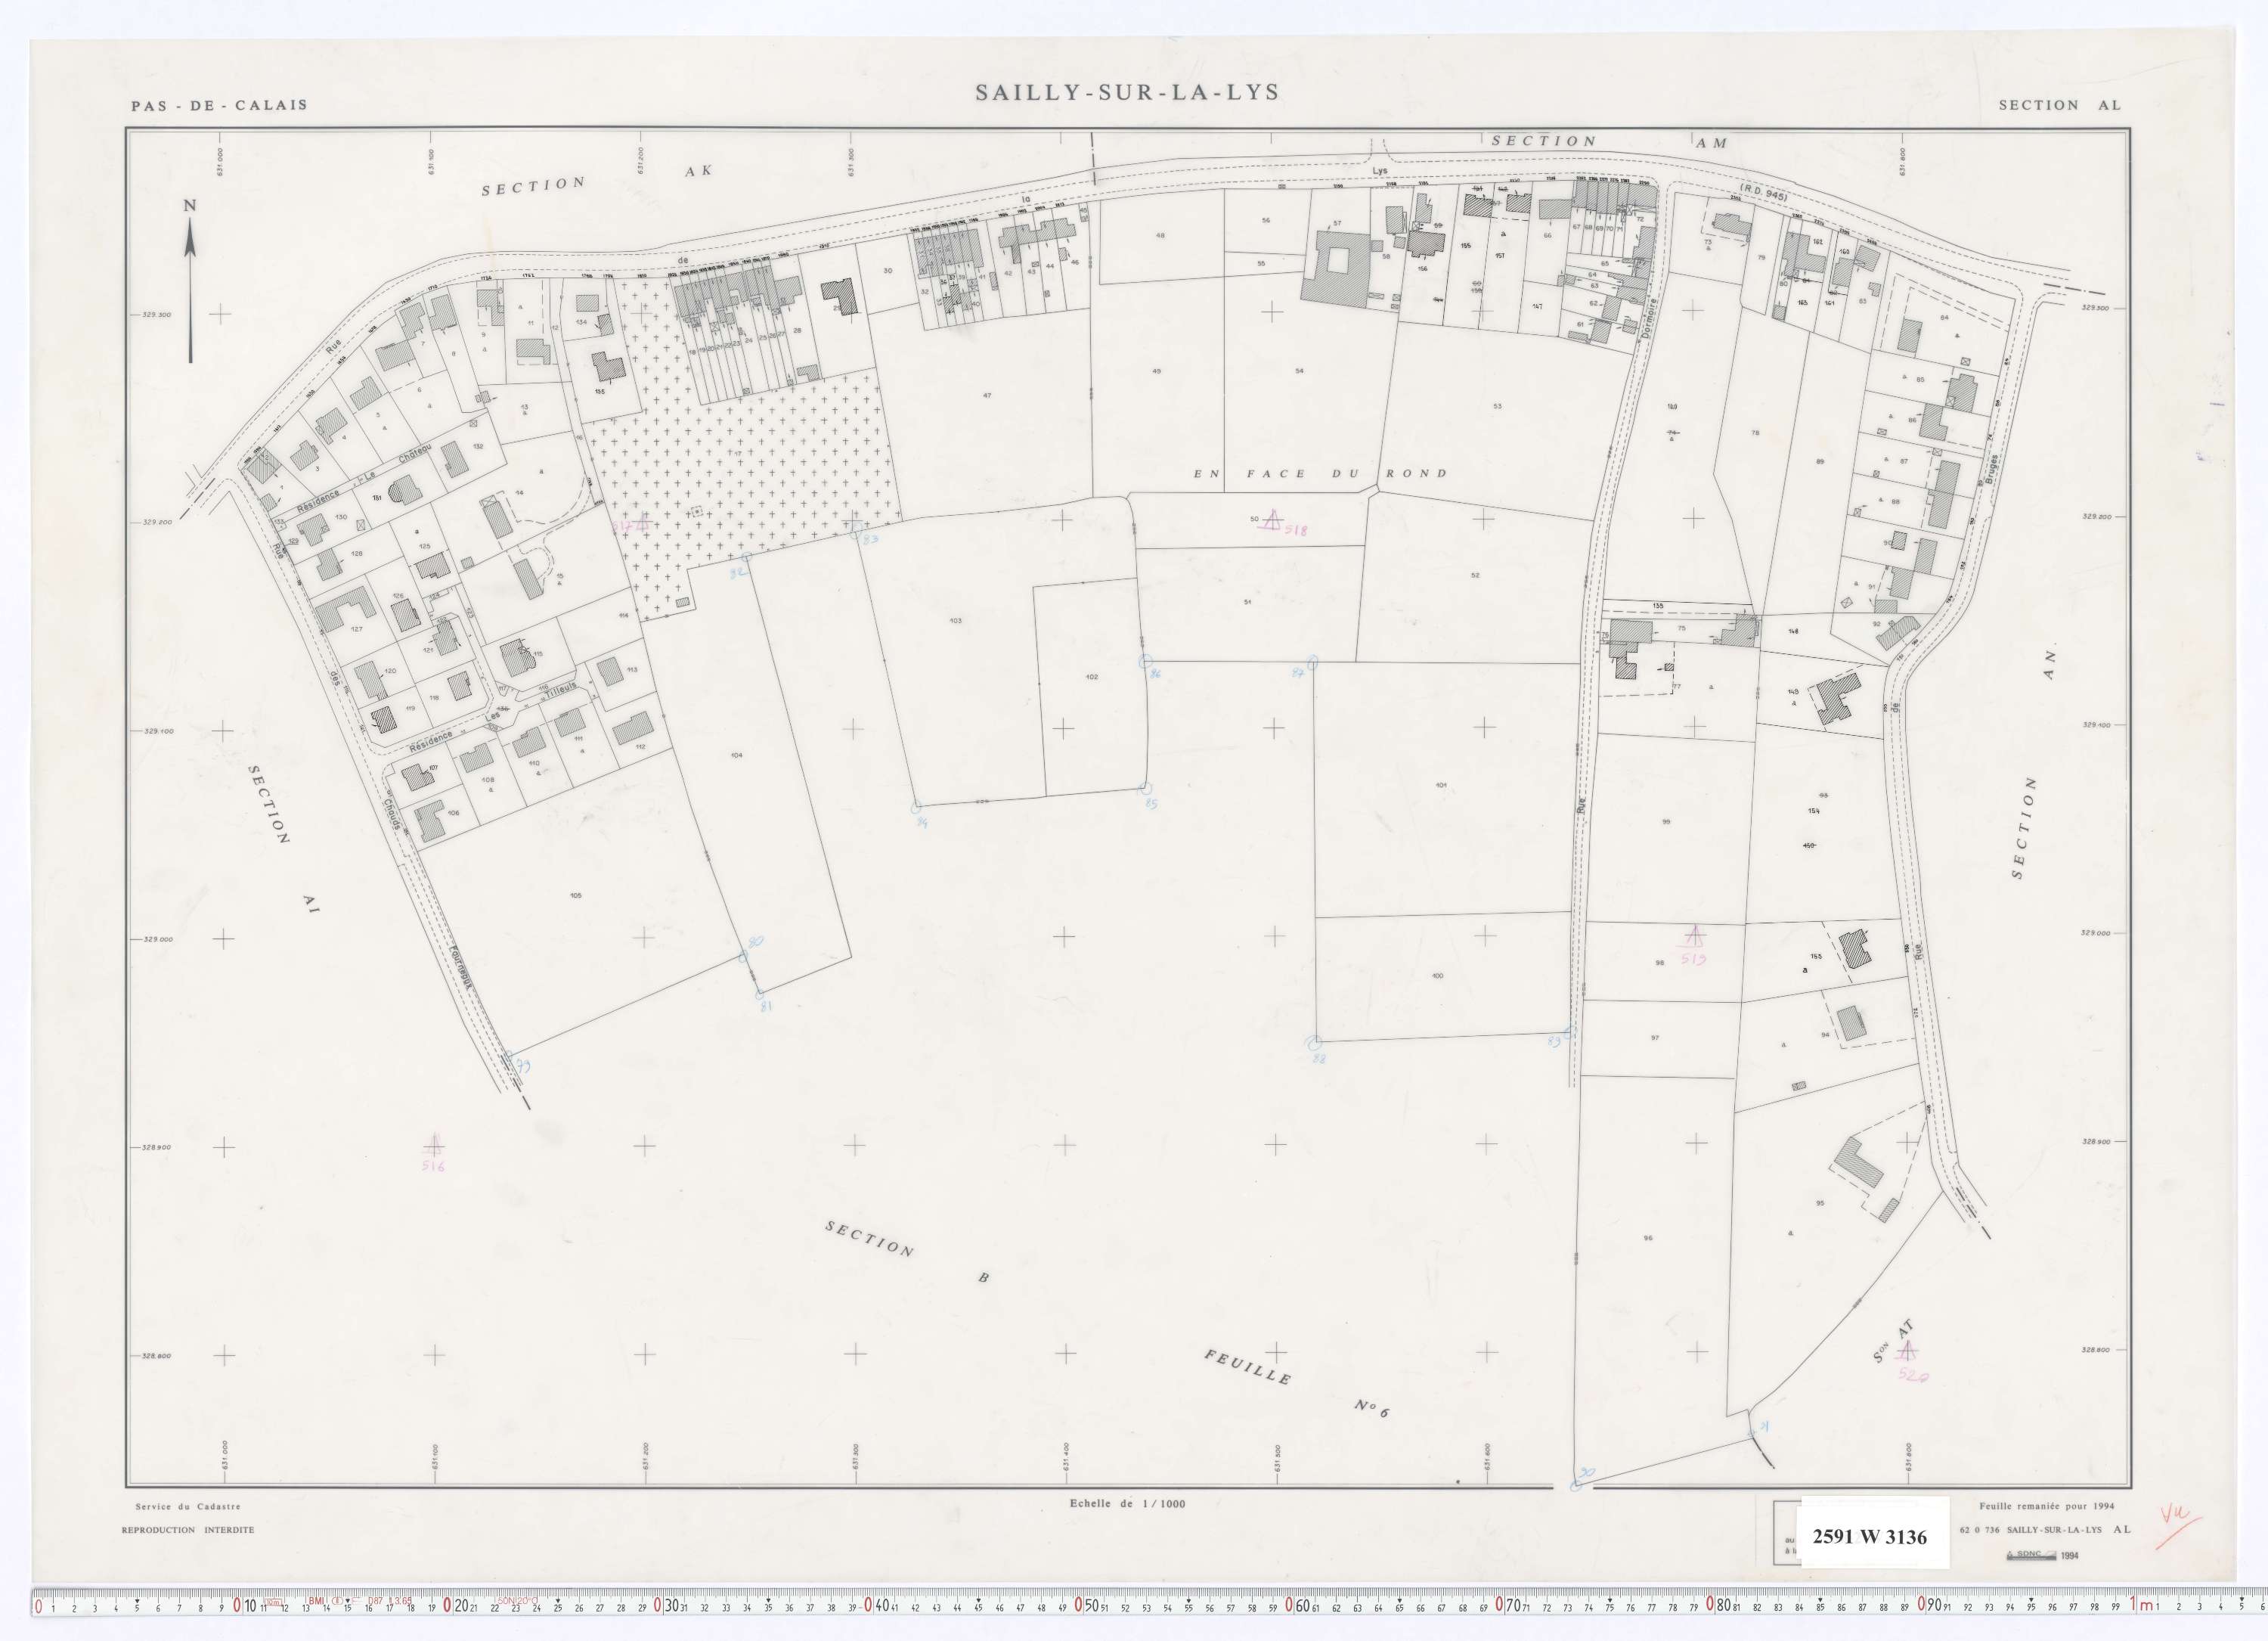
Task: Select parcel number 101
Action: point(1441,785)
